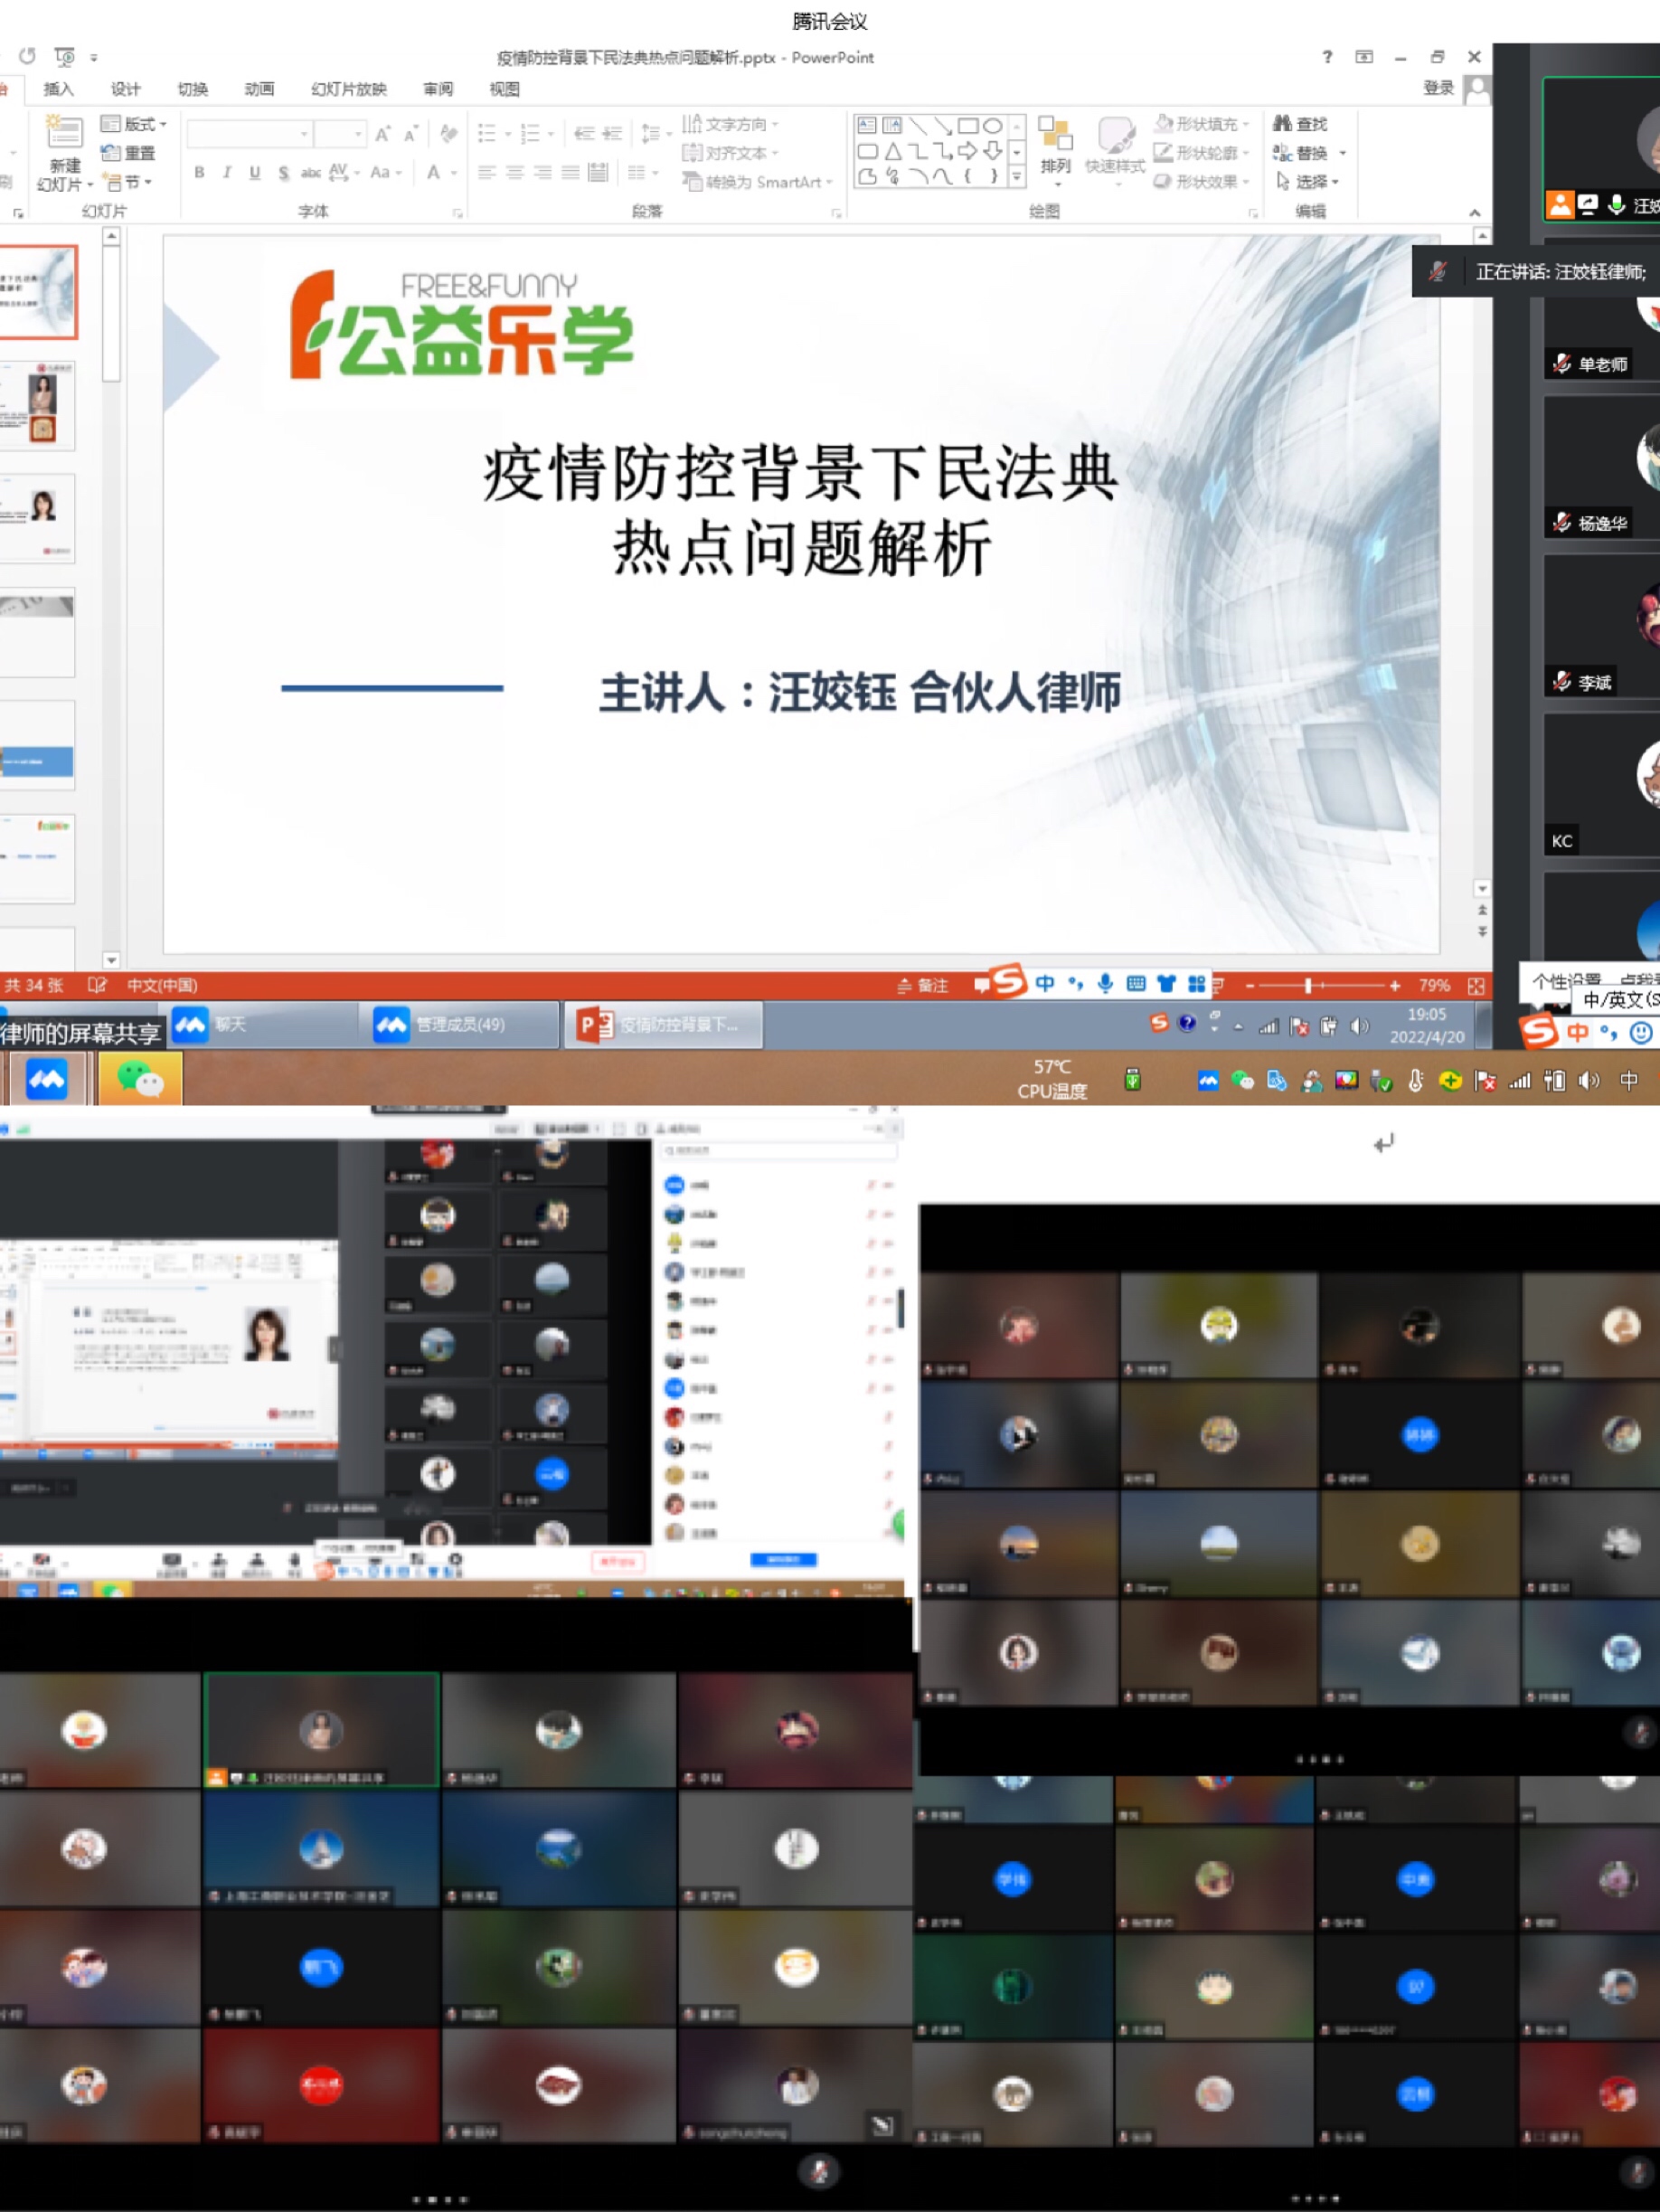
Task: Open the Shape Fill (形状填充) dropdown
Action: (x=1202, y=124)
